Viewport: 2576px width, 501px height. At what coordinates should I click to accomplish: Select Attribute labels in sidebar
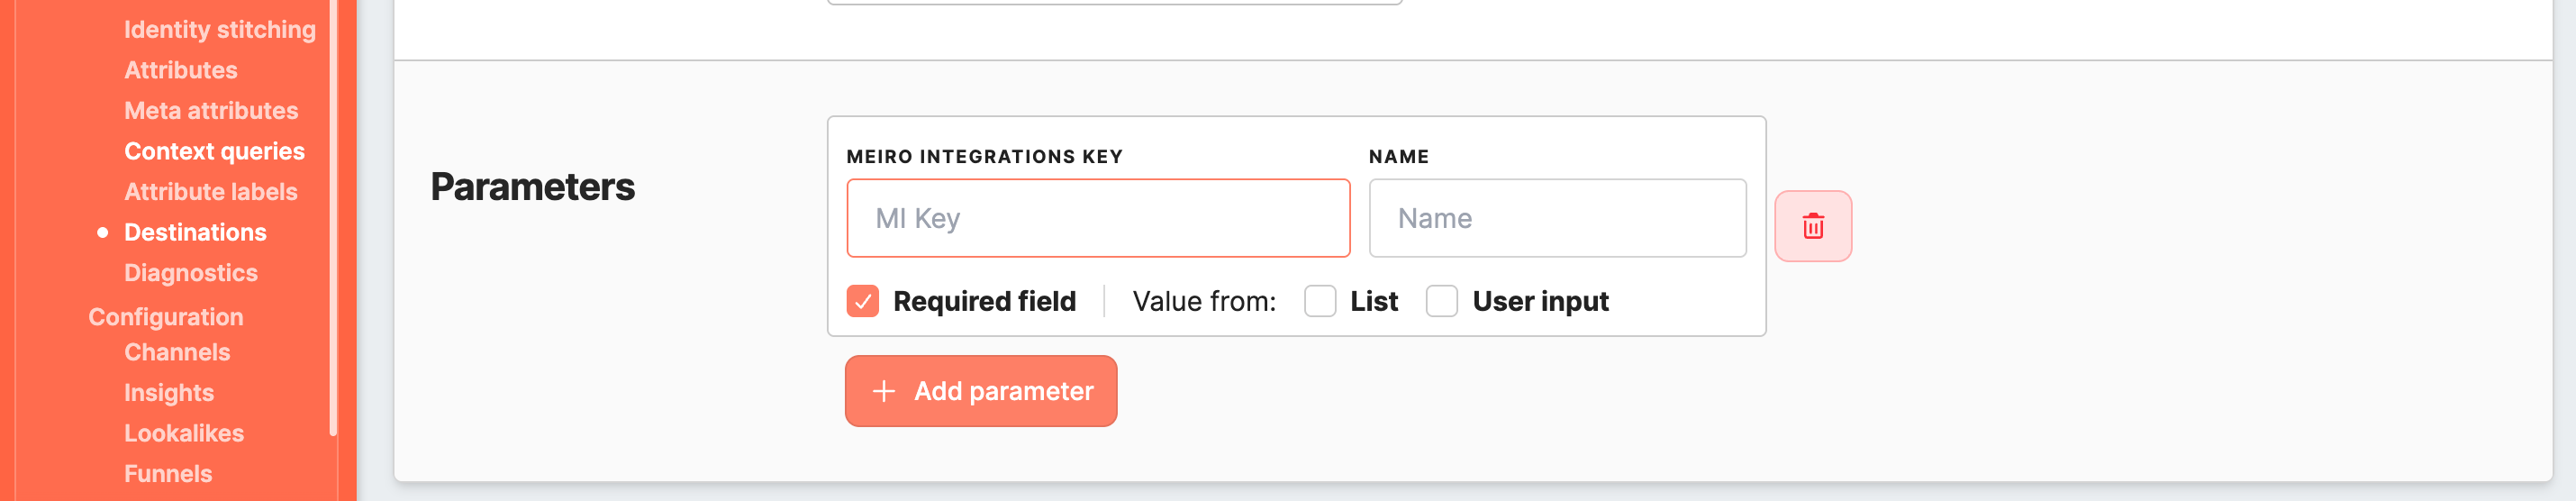pos(210,192)
